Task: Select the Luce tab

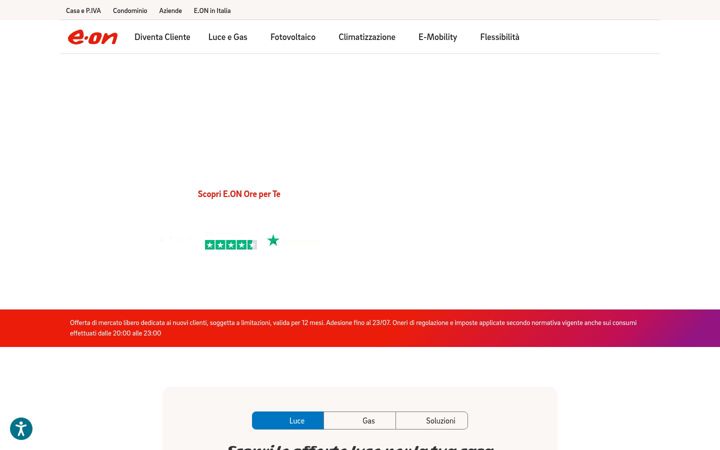Action: point(288,421)
